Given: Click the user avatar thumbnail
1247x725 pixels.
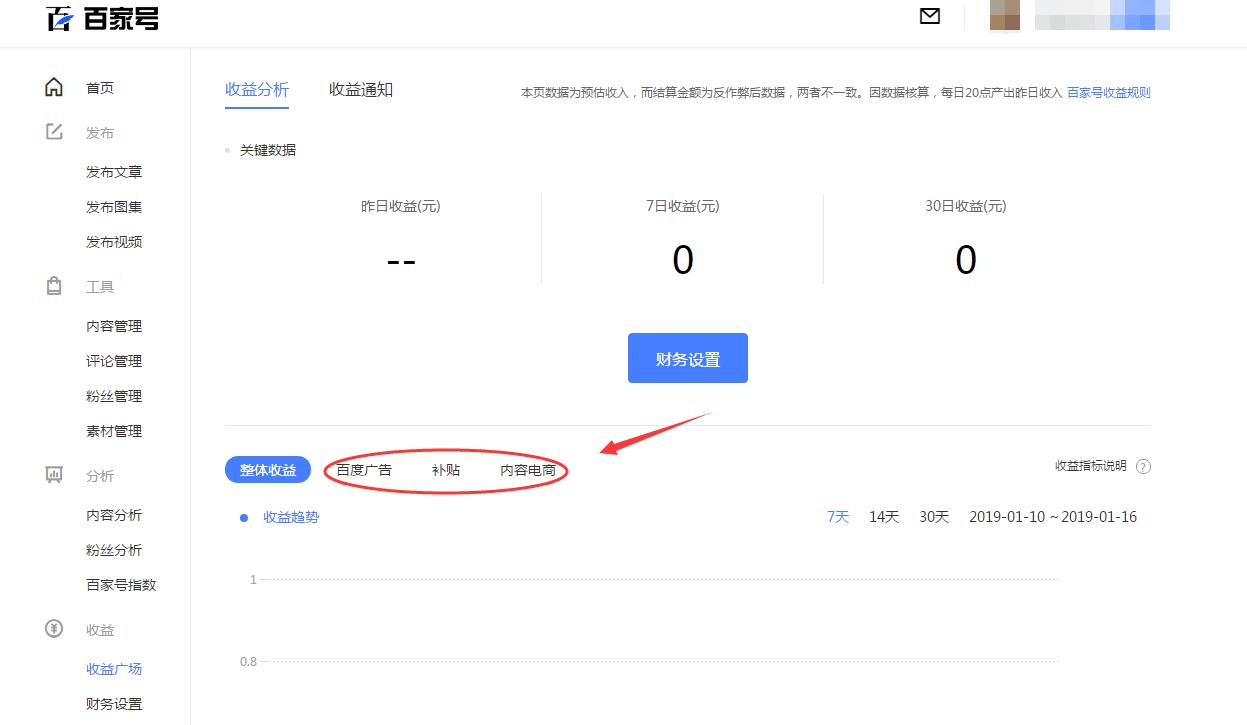Looking at the screenshot, I should click(1004, 16).
